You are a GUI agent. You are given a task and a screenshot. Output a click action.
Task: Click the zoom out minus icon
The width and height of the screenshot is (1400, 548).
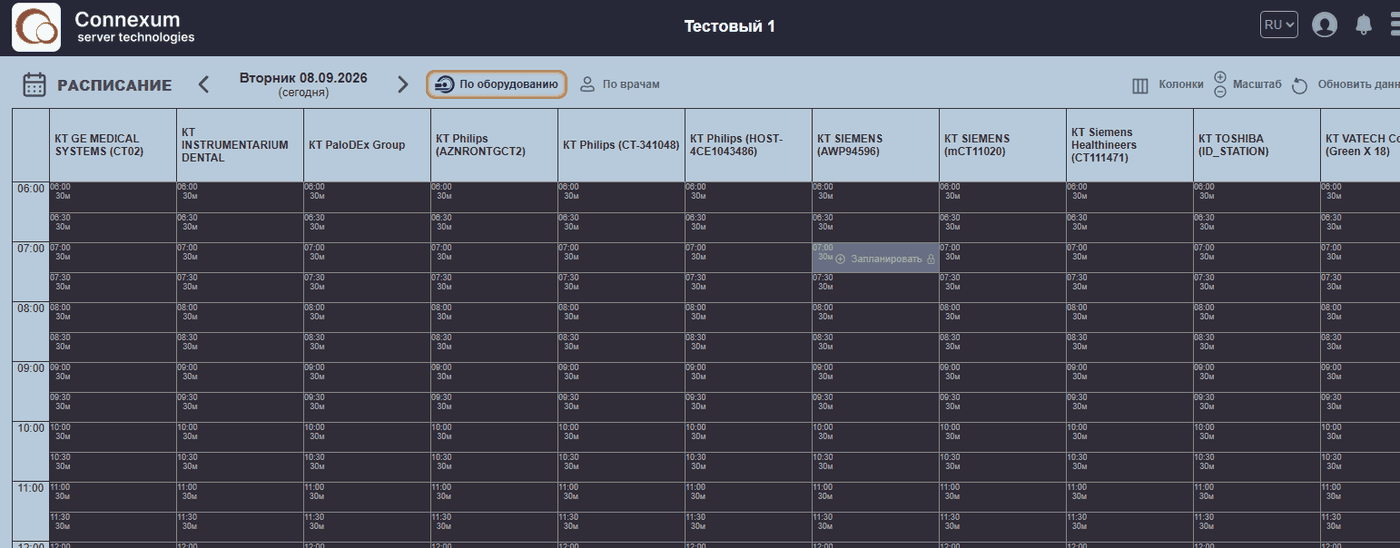pos(1220,92)
